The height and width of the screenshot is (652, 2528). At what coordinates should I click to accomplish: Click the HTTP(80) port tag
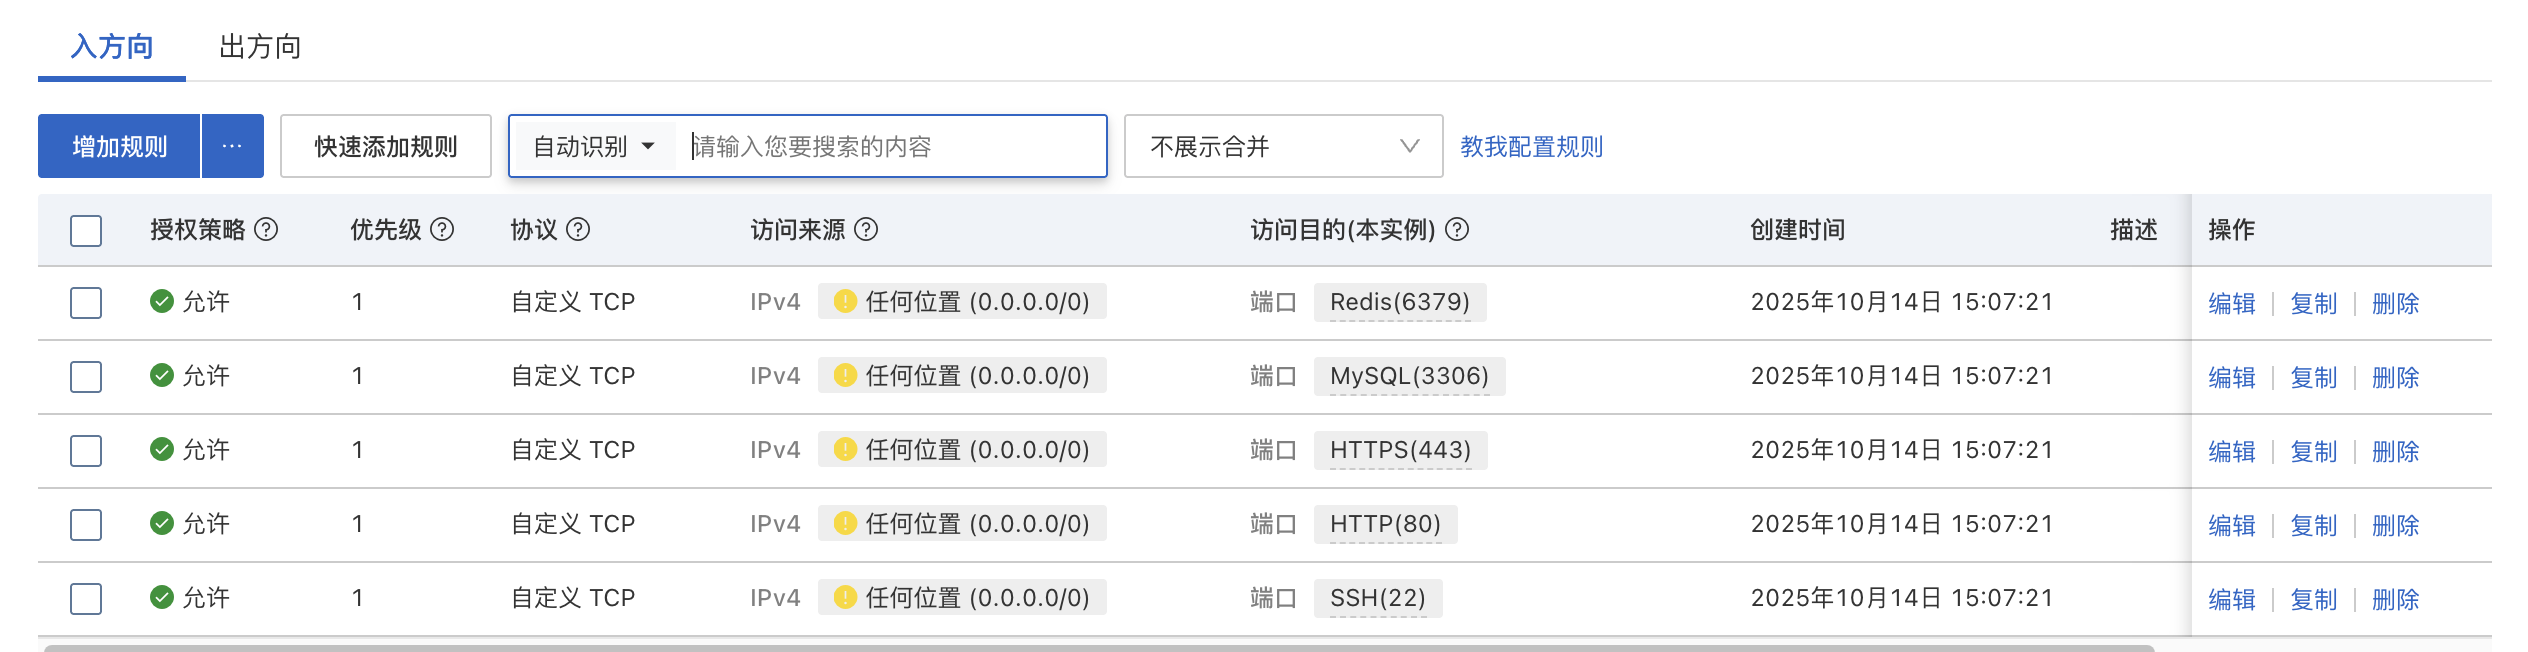point(1385,524)
